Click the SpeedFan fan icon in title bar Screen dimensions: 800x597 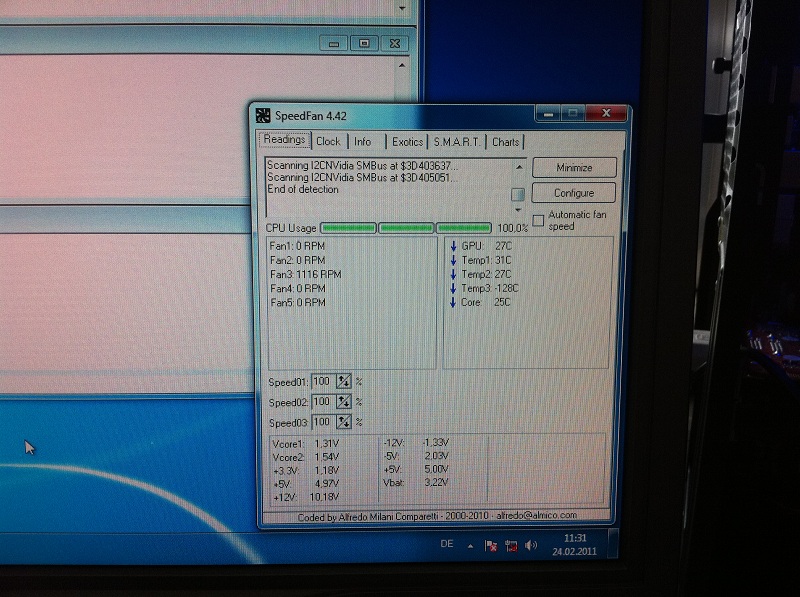[x=263, y=115]
